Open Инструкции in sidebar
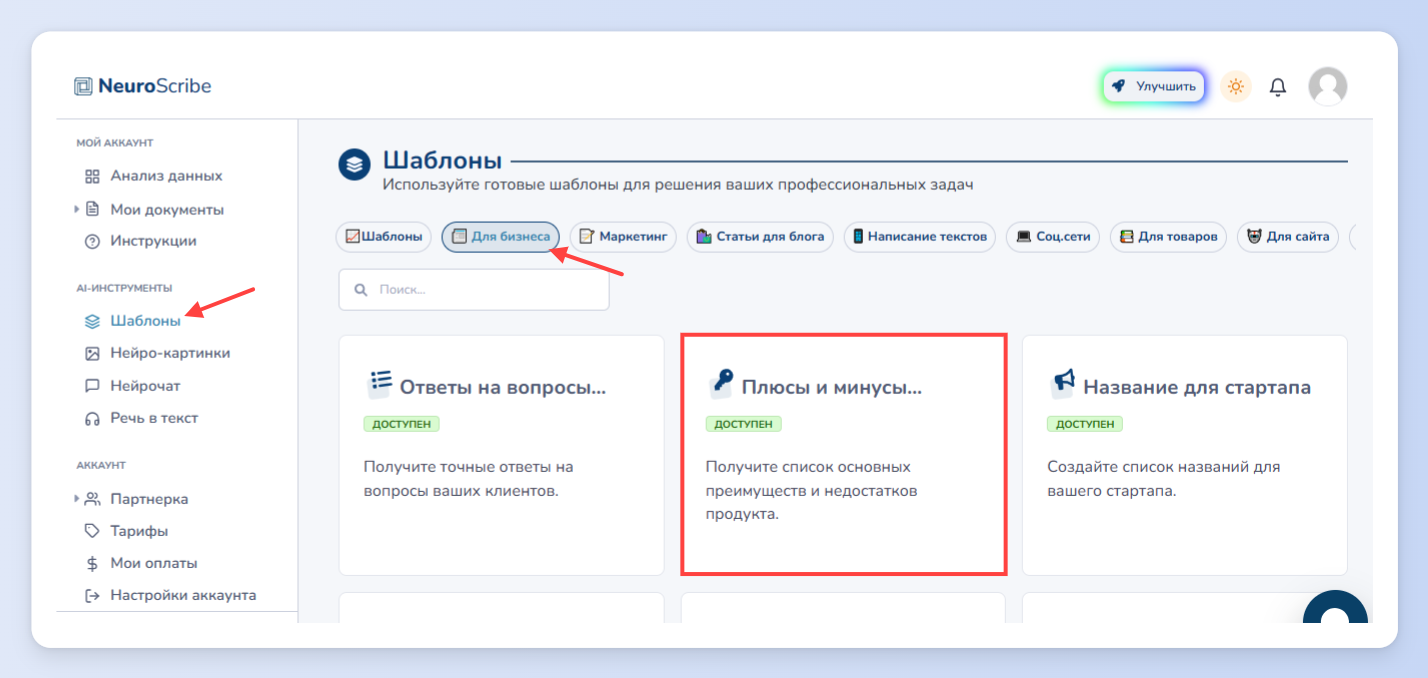This screenshot has width=1428, height=678. (x=153, y=241)
